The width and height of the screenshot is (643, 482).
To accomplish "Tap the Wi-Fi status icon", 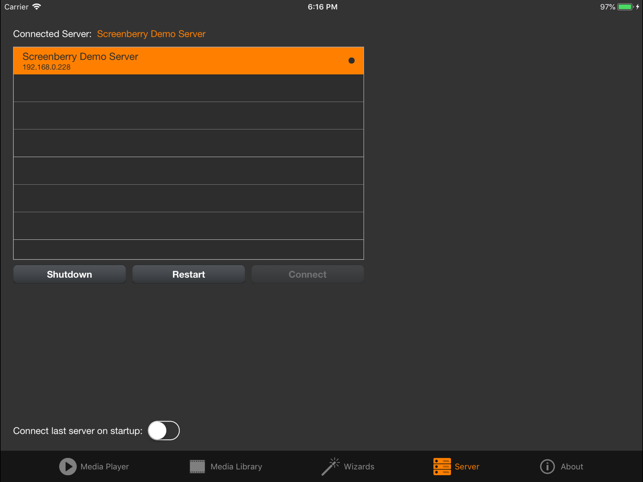I will [x=36, y=7].
